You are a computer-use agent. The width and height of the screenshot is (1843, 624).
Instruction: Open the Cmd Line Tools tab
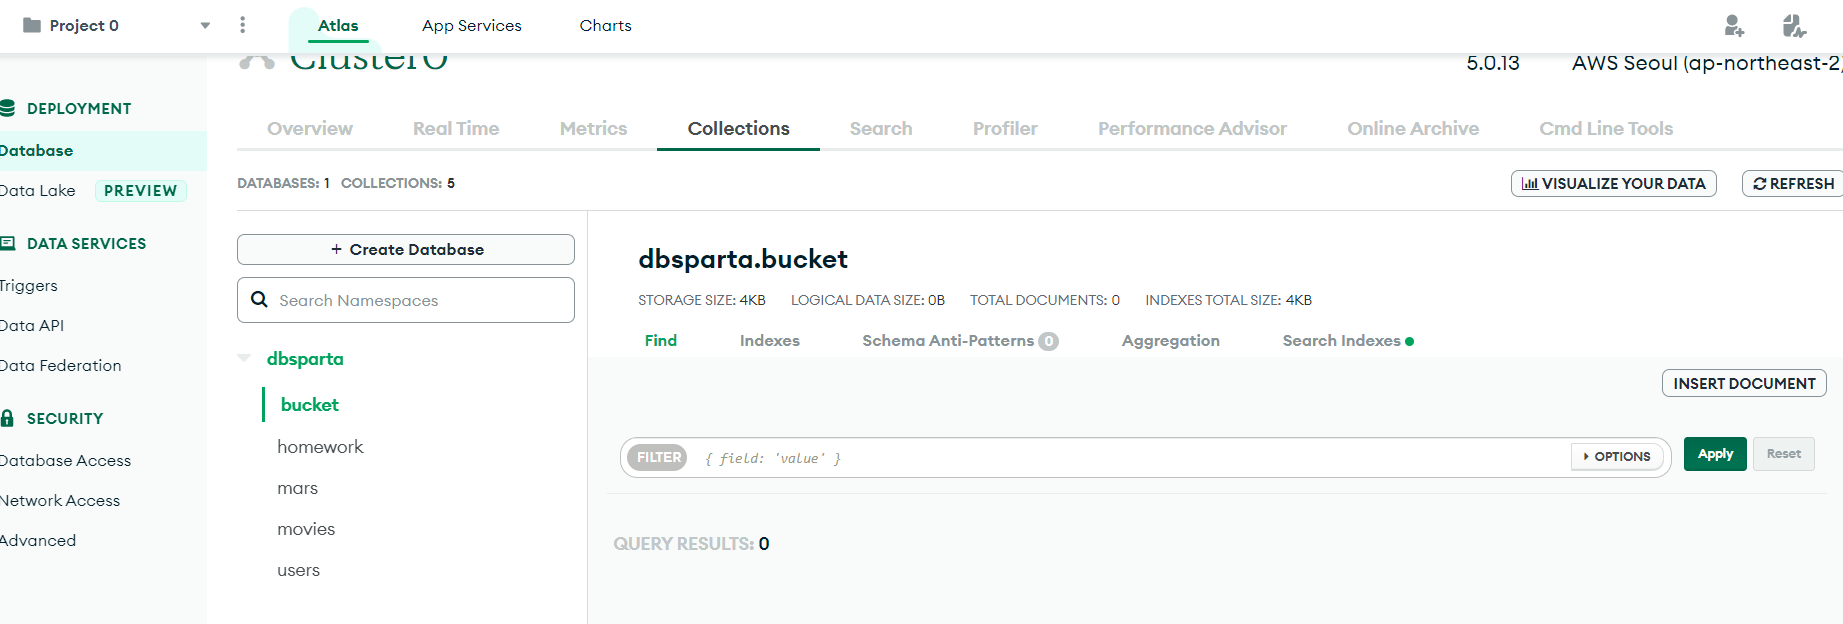[1606, 128]
